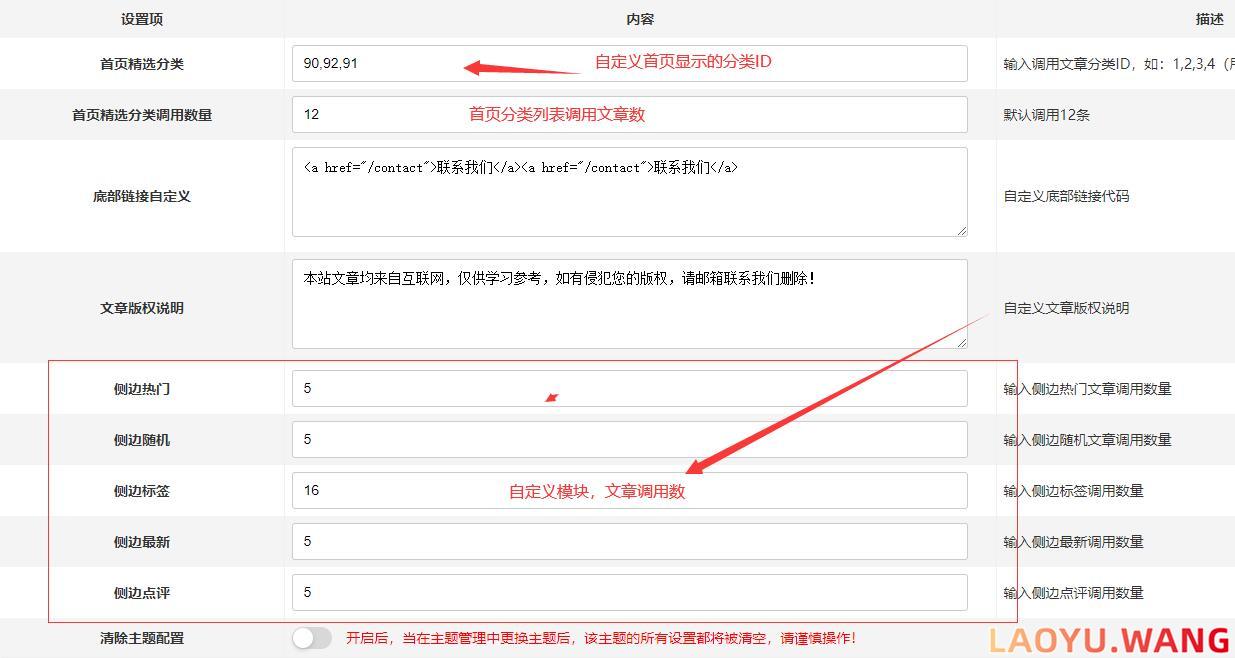Focus the 侧边标签 input with value 16
This screenshot has width=1235, height=658.
tap(630, 490)
